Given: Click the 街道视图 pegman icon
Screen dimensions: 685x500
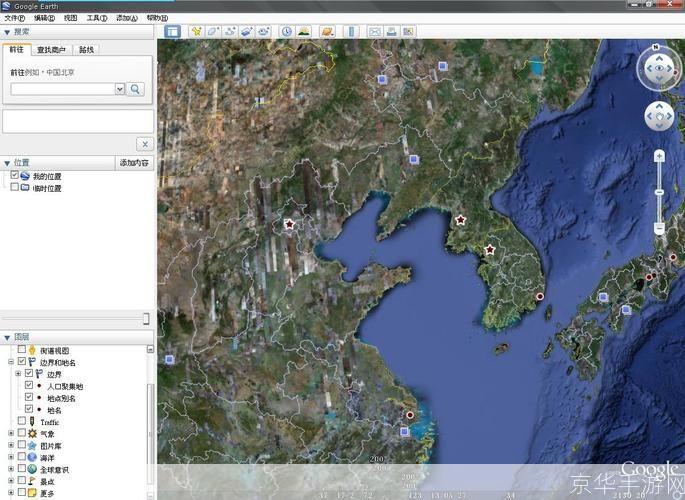Looking at the screenshot, I should 32,350.
